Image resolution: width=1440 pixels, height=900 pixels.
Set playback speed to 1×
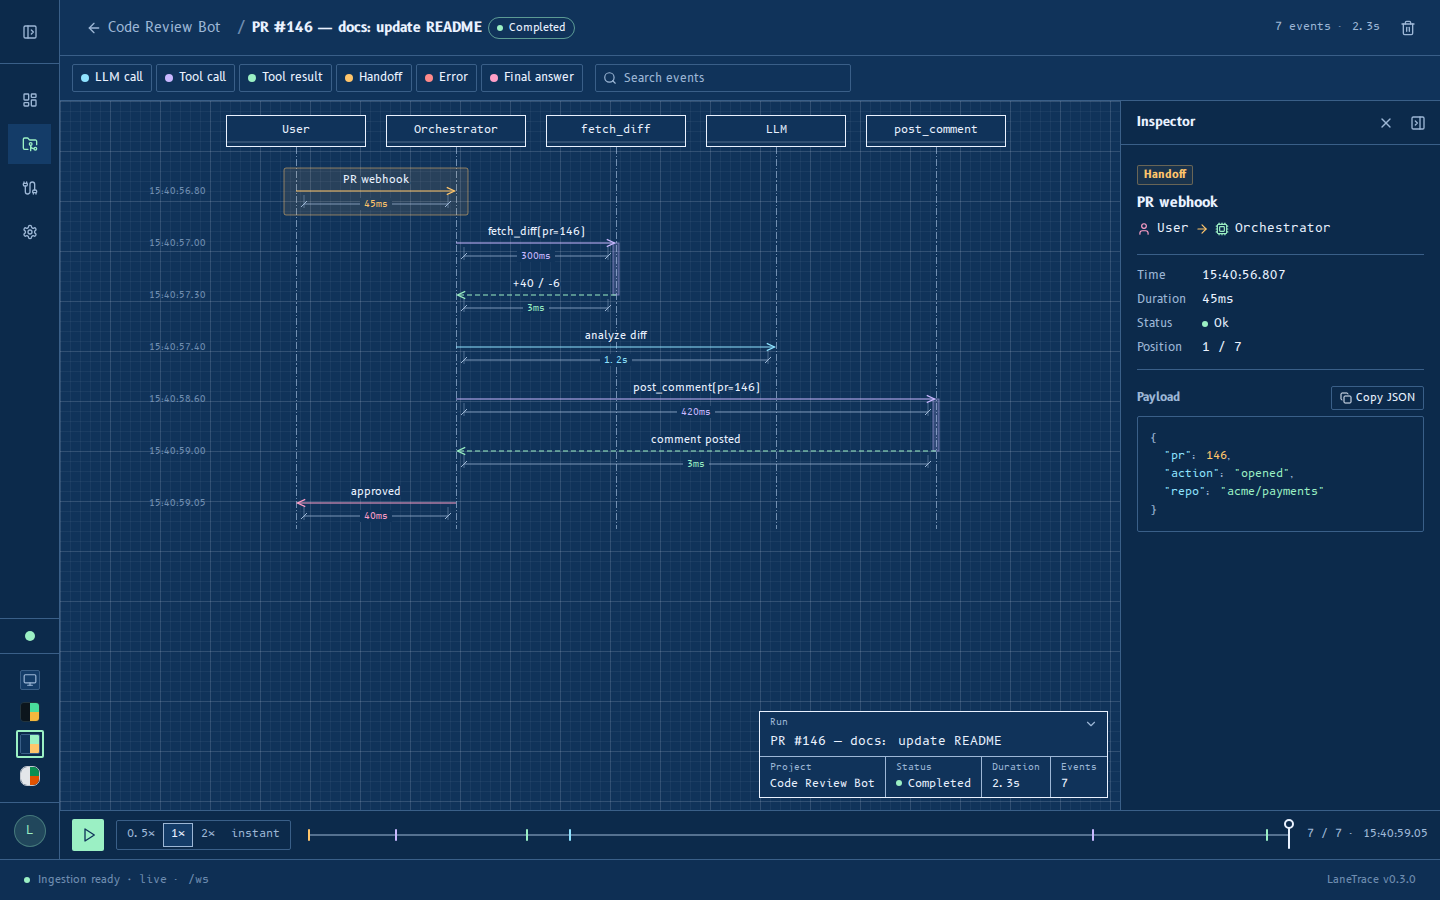pos(178,834)
